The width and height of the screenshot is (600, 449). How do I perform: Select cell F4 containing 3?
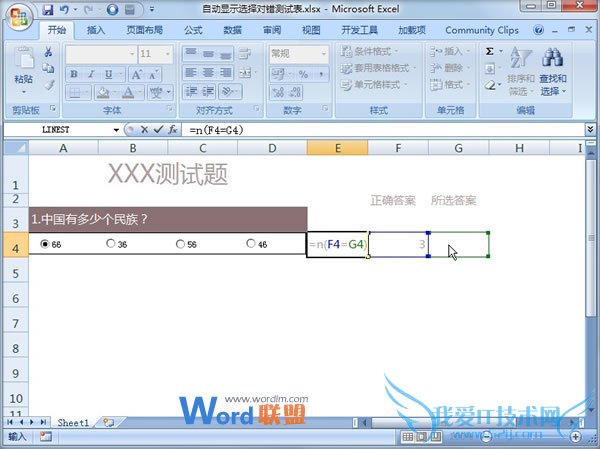pos(398,245)
